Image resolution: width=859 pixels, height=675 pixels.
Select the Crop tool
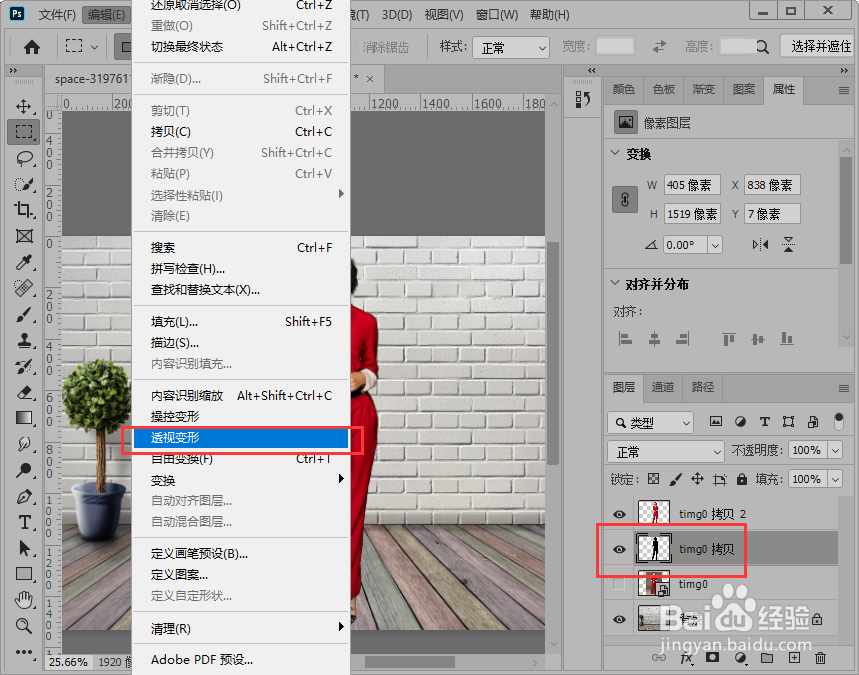coord(22,209)
